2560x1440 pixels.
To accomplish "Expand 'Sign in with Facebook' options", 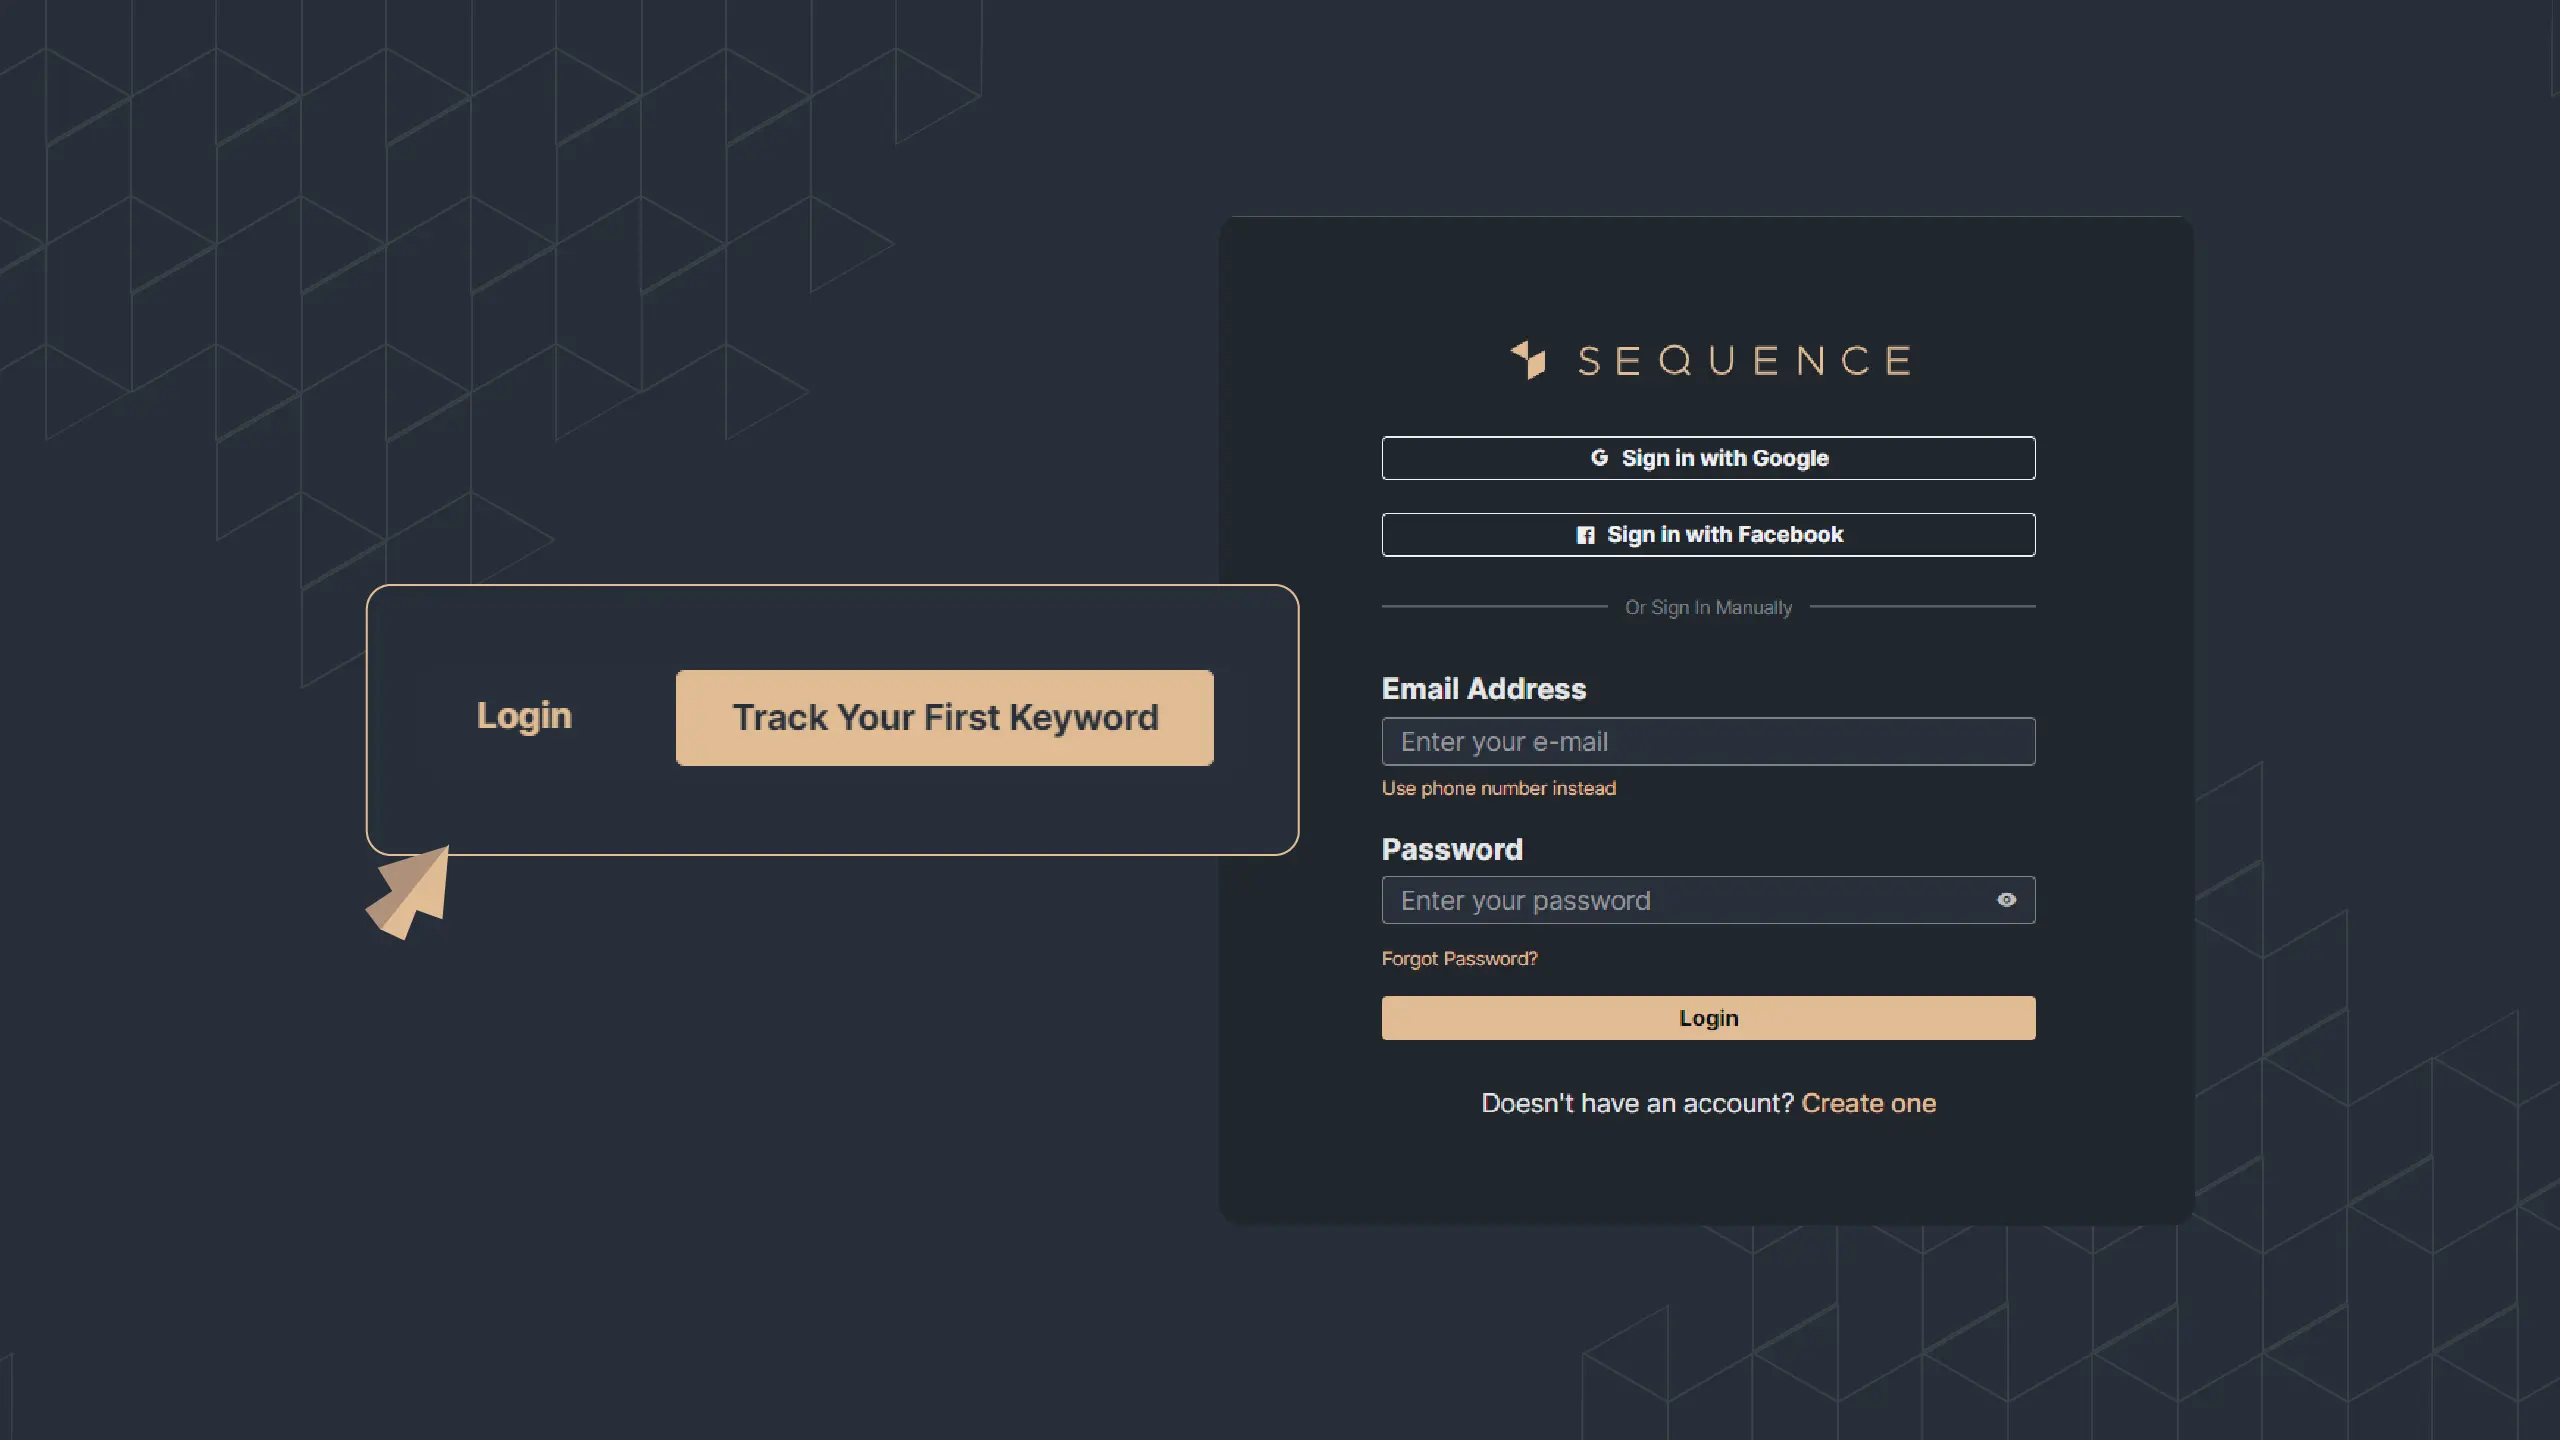I will [1707, 533].
